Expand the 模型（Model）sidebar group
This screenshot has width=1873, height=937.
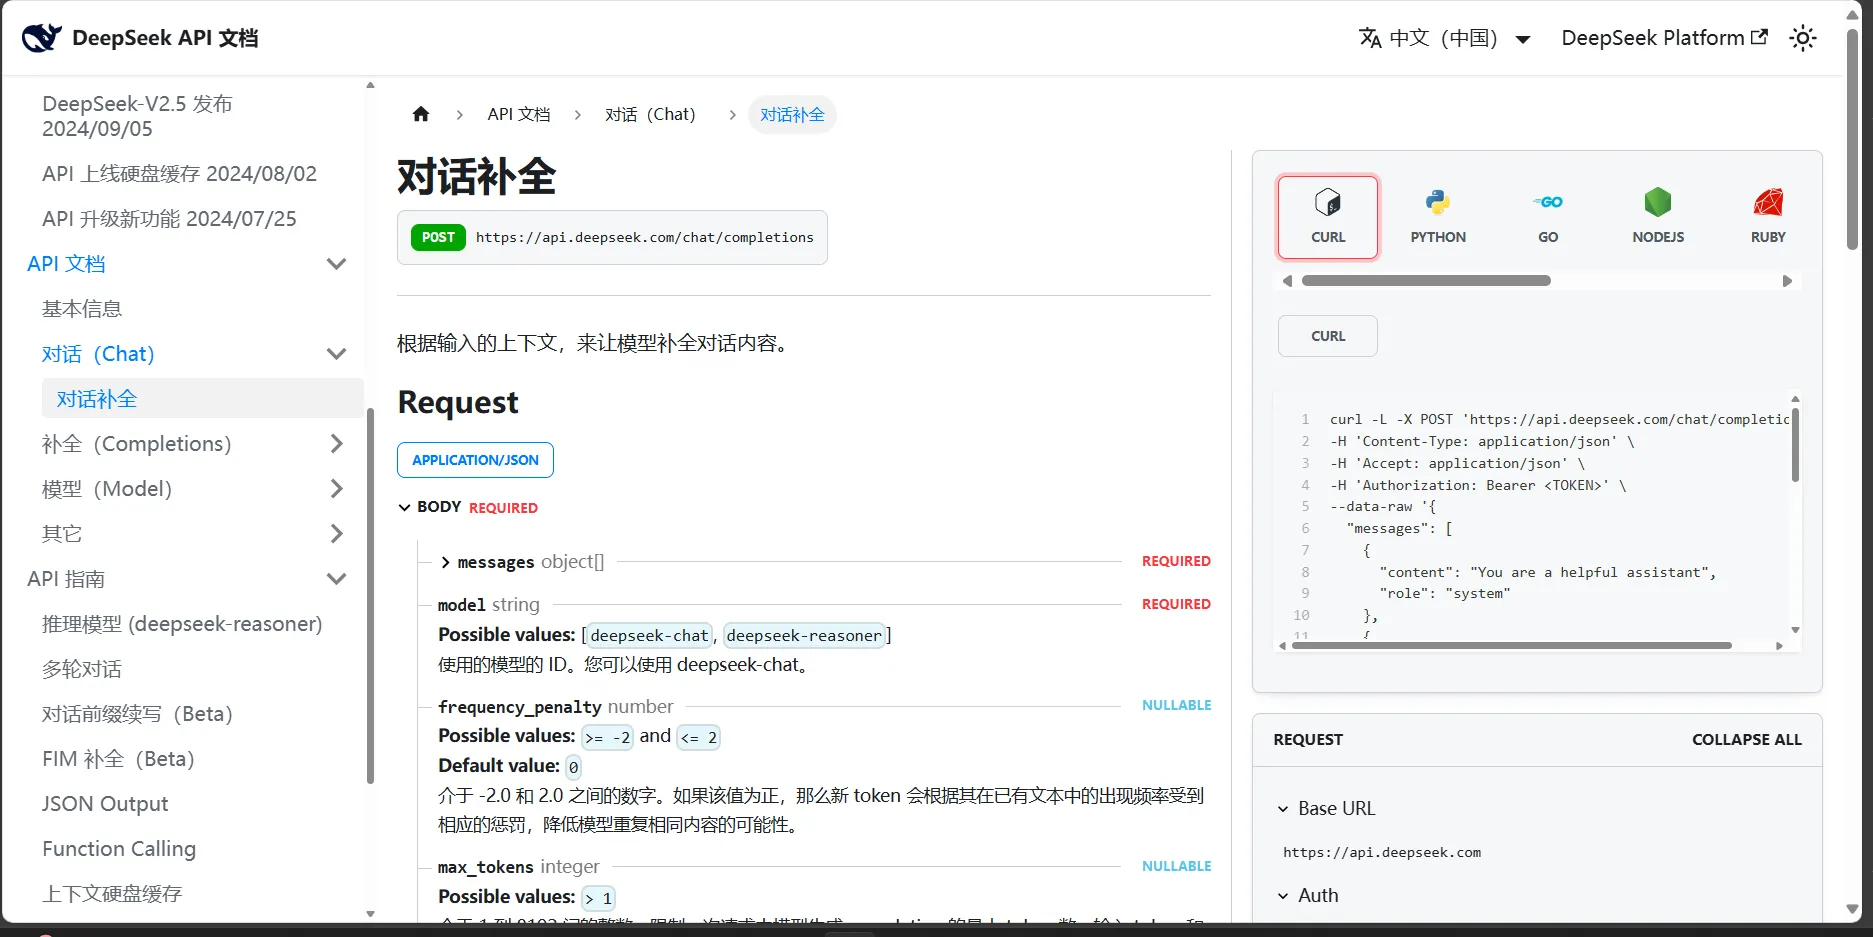337,489
